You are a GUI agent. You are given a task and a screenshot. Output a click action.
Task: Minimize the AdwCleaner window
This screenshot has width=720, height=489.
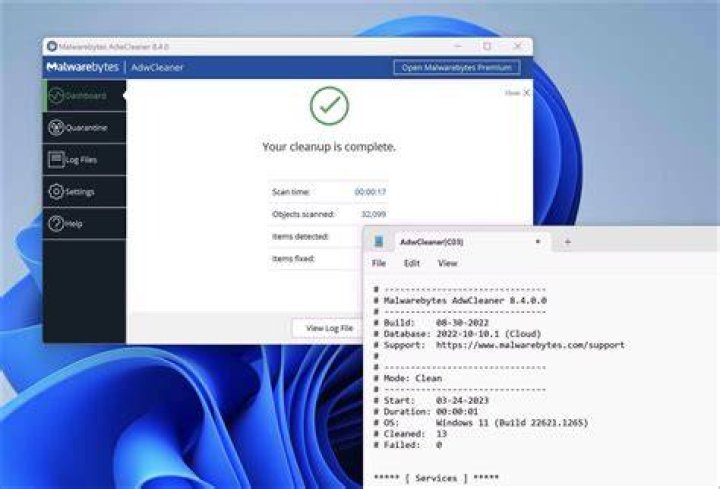(457, 46)
